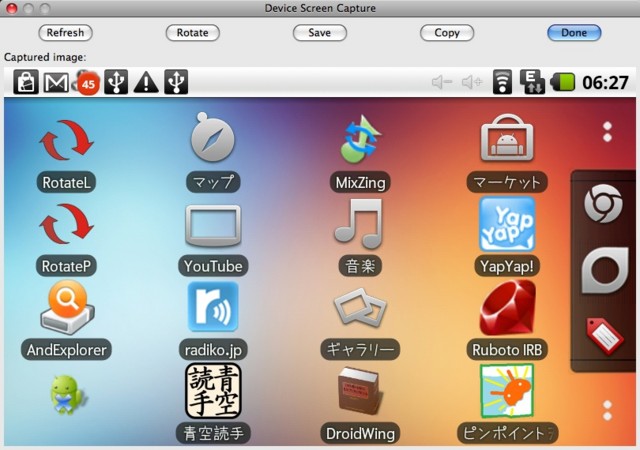Tap the Wi-Fi signal status icon

point(502,82)
